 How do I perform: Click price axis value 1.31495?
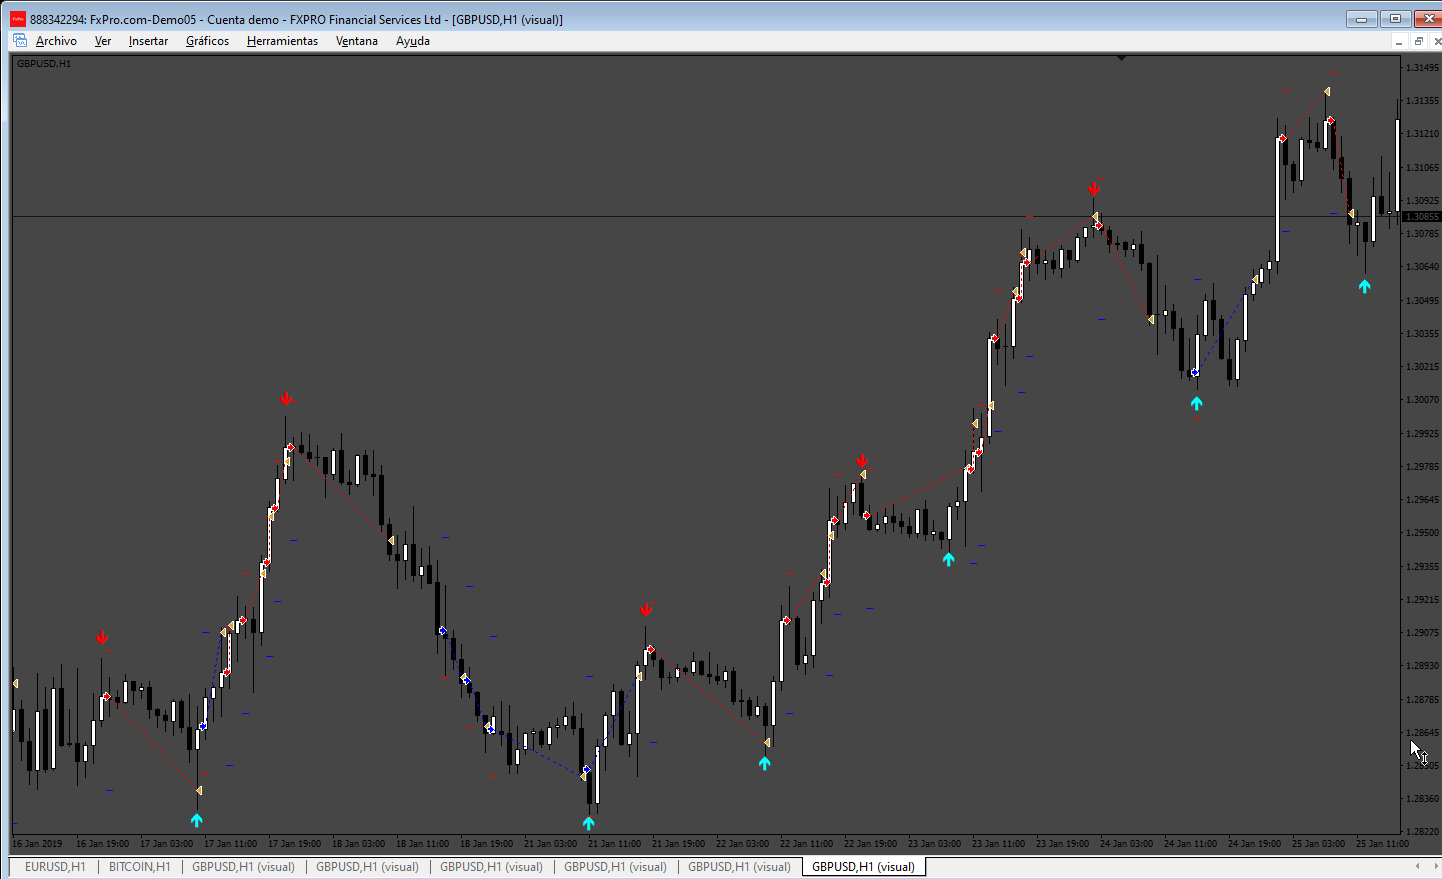1422,68
